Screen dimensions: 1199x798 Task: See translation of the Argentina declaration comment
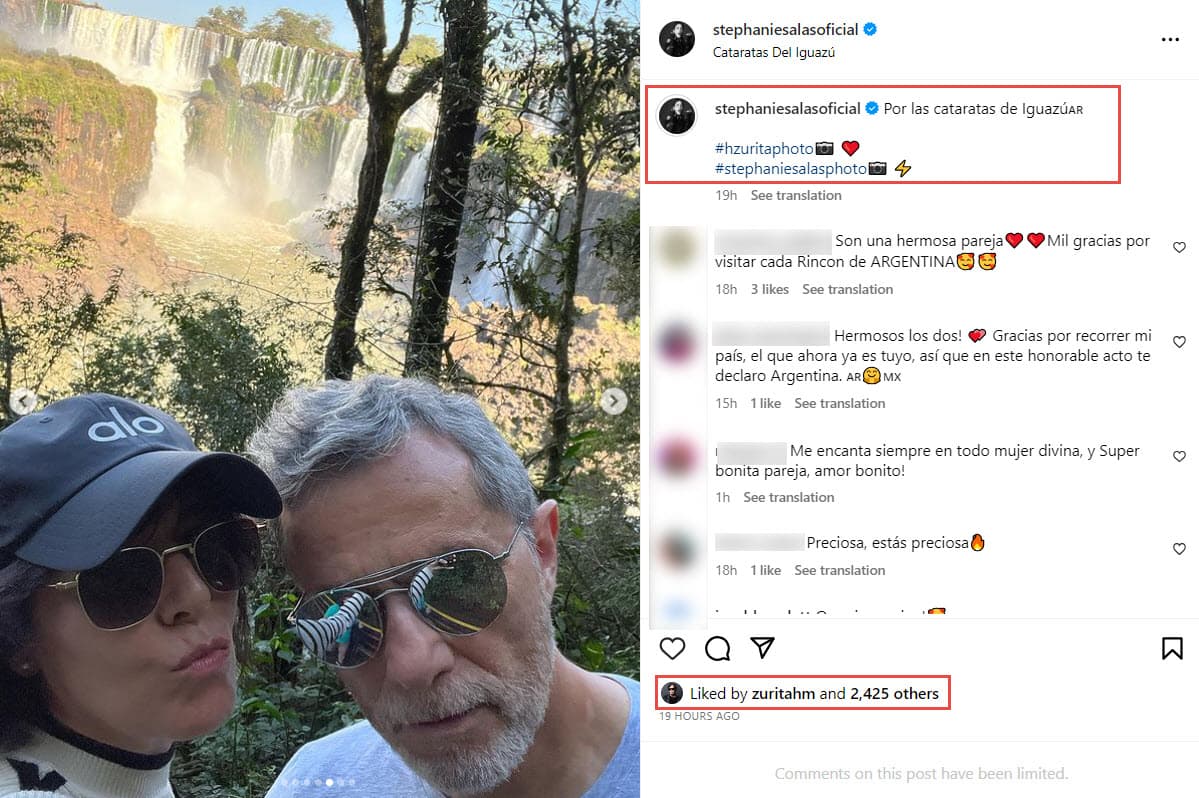pos(839,403)
